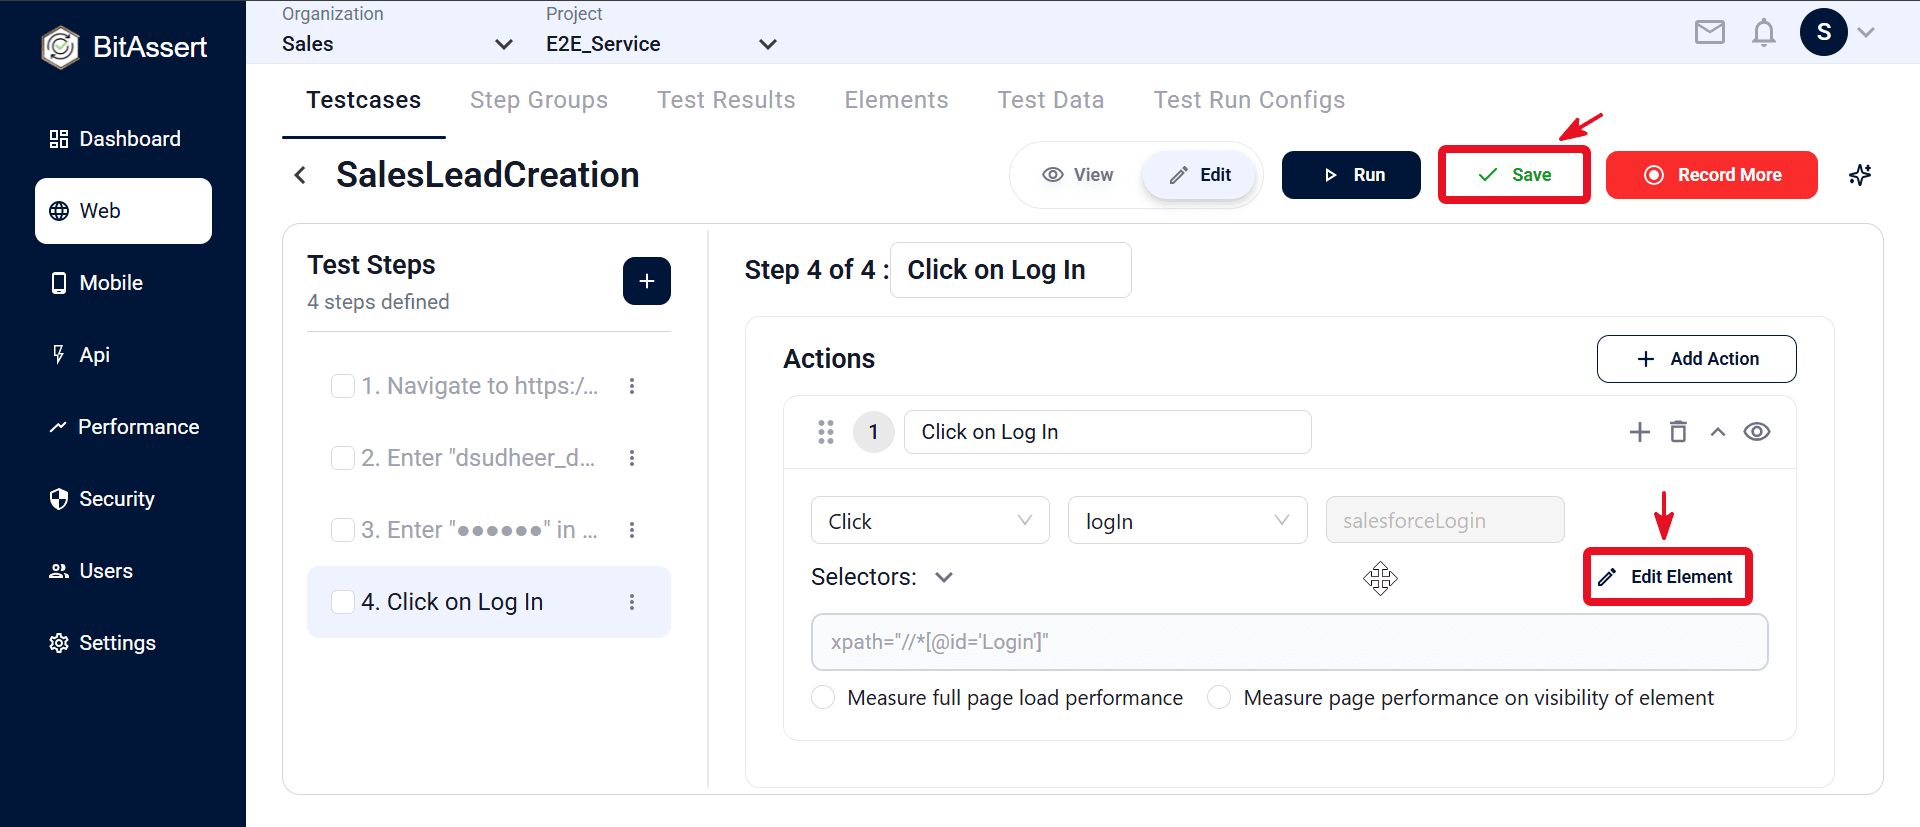
Task: Open the mail inbox icon
Action: 1710,32
